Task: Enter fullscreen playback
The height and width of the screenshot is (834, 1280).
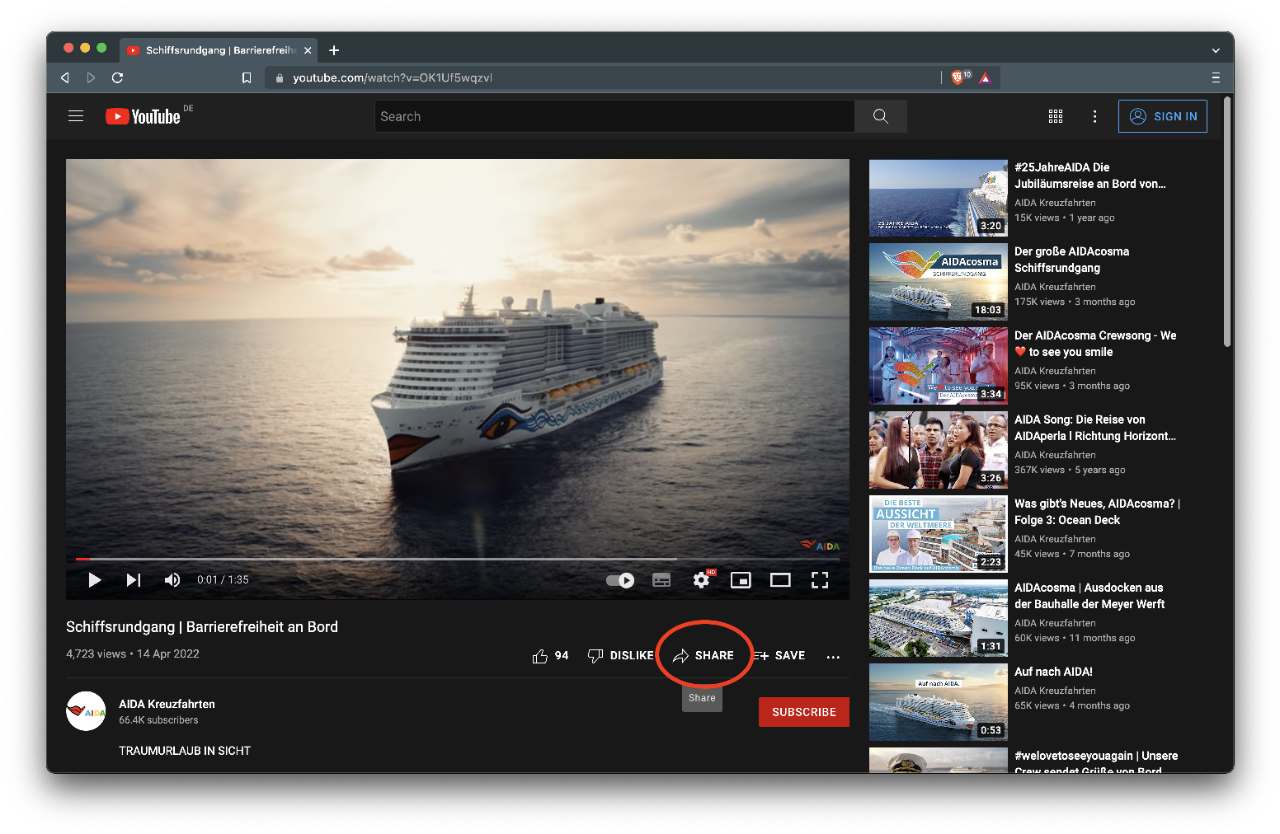Action: [x=820, y=580]
